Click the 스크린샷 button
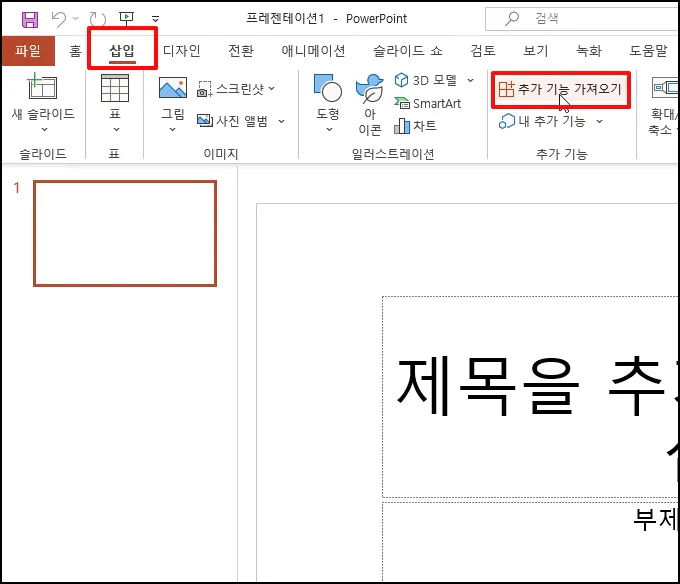The width and height of the screenshot is (680, 584). pyautogui.click(x=230, y=89)
